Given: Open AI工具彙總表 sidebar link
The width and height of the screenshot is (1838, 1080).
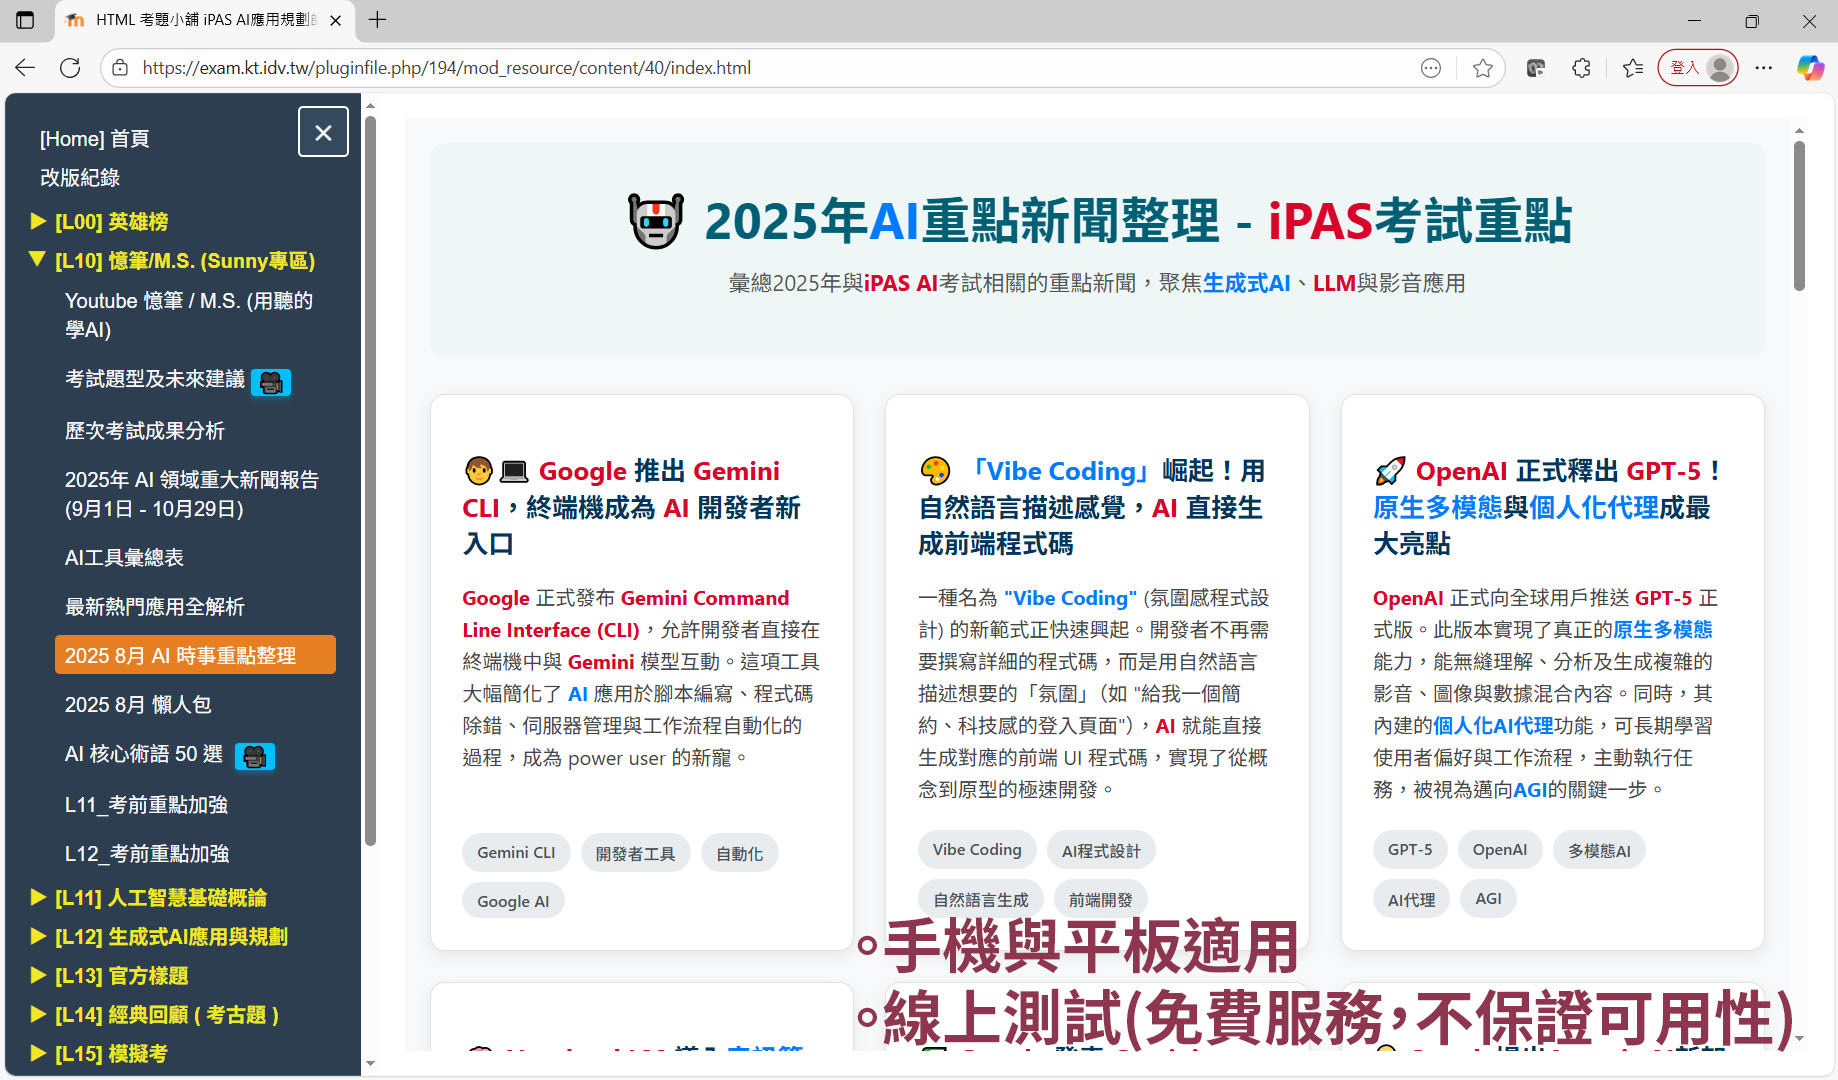Looking at the screenshot, I should [x=124, y=558].
